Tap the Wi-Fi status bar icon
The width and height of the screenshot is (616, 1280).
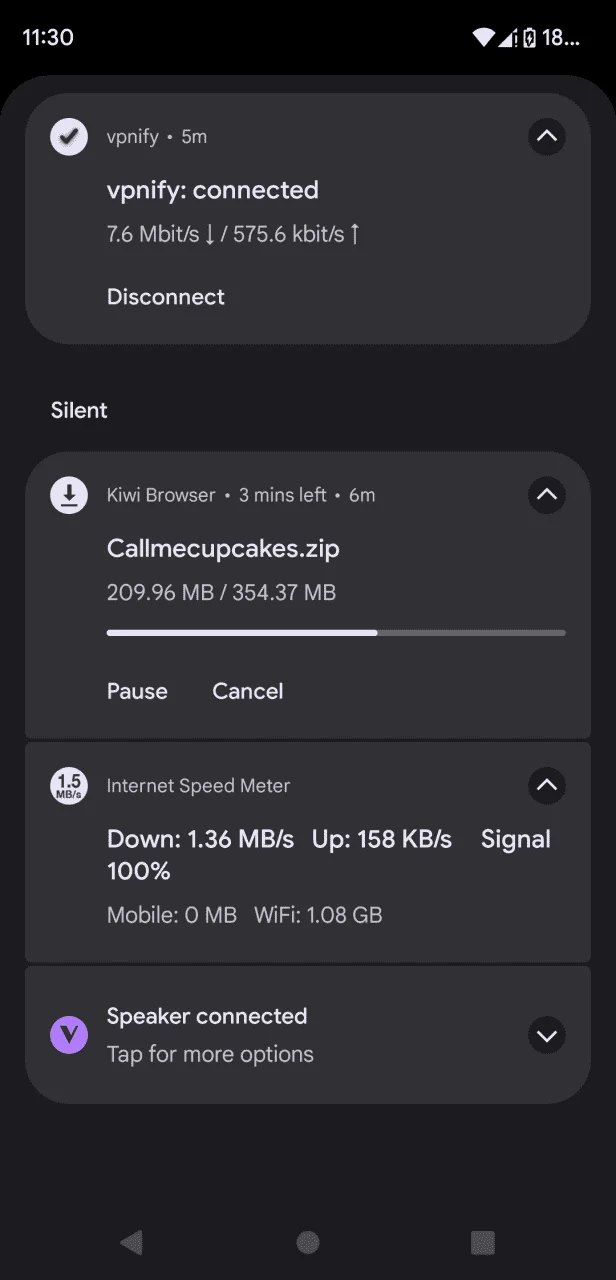[485, 38]
